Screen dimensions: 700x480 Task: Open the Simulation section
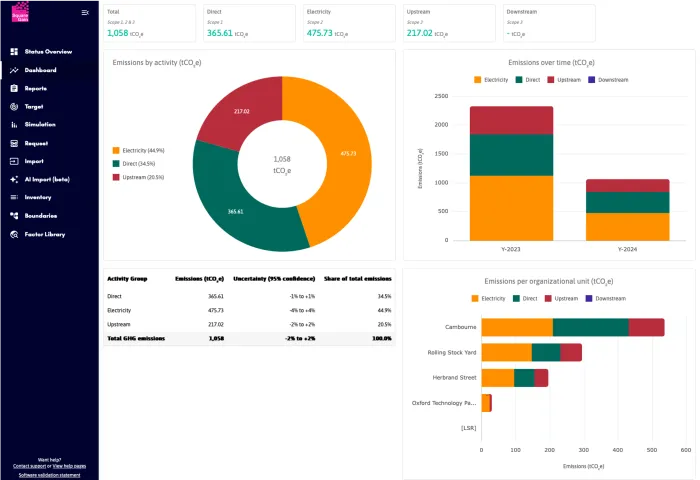(x=40, y=125)
